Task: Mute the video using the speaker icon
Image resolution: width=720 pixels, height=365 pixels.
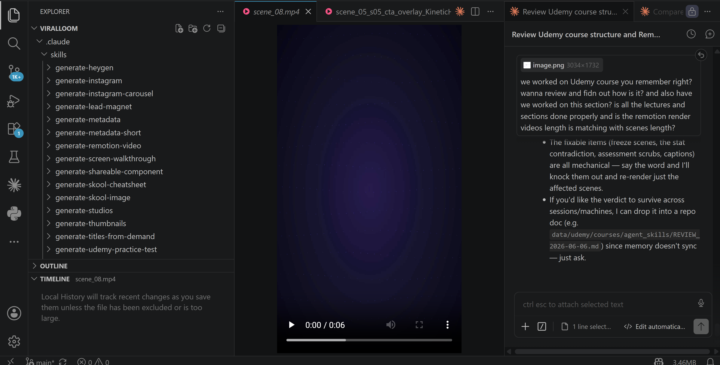Action: [x=391, y=325]
